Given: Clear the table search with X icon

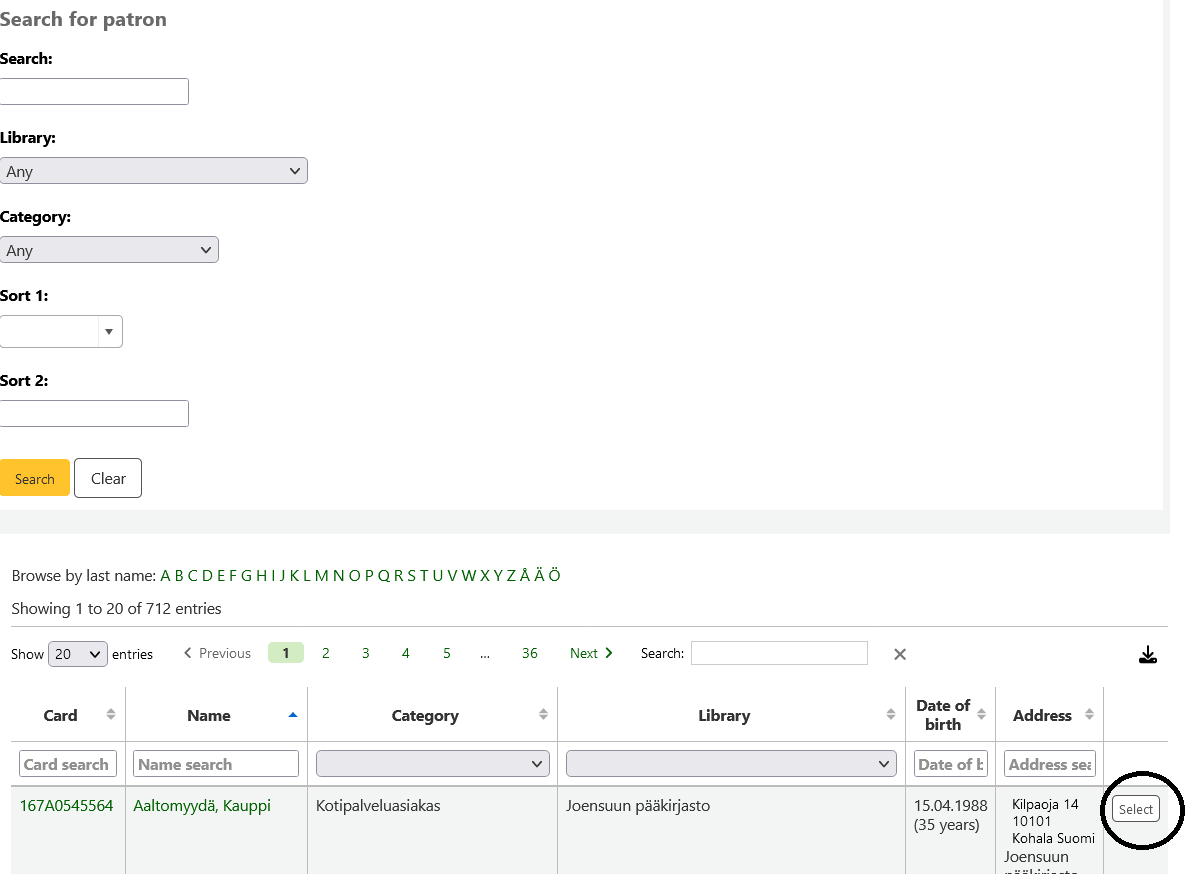Looking at the screenshot, I should pyautogui.click(x=899, y=654).
